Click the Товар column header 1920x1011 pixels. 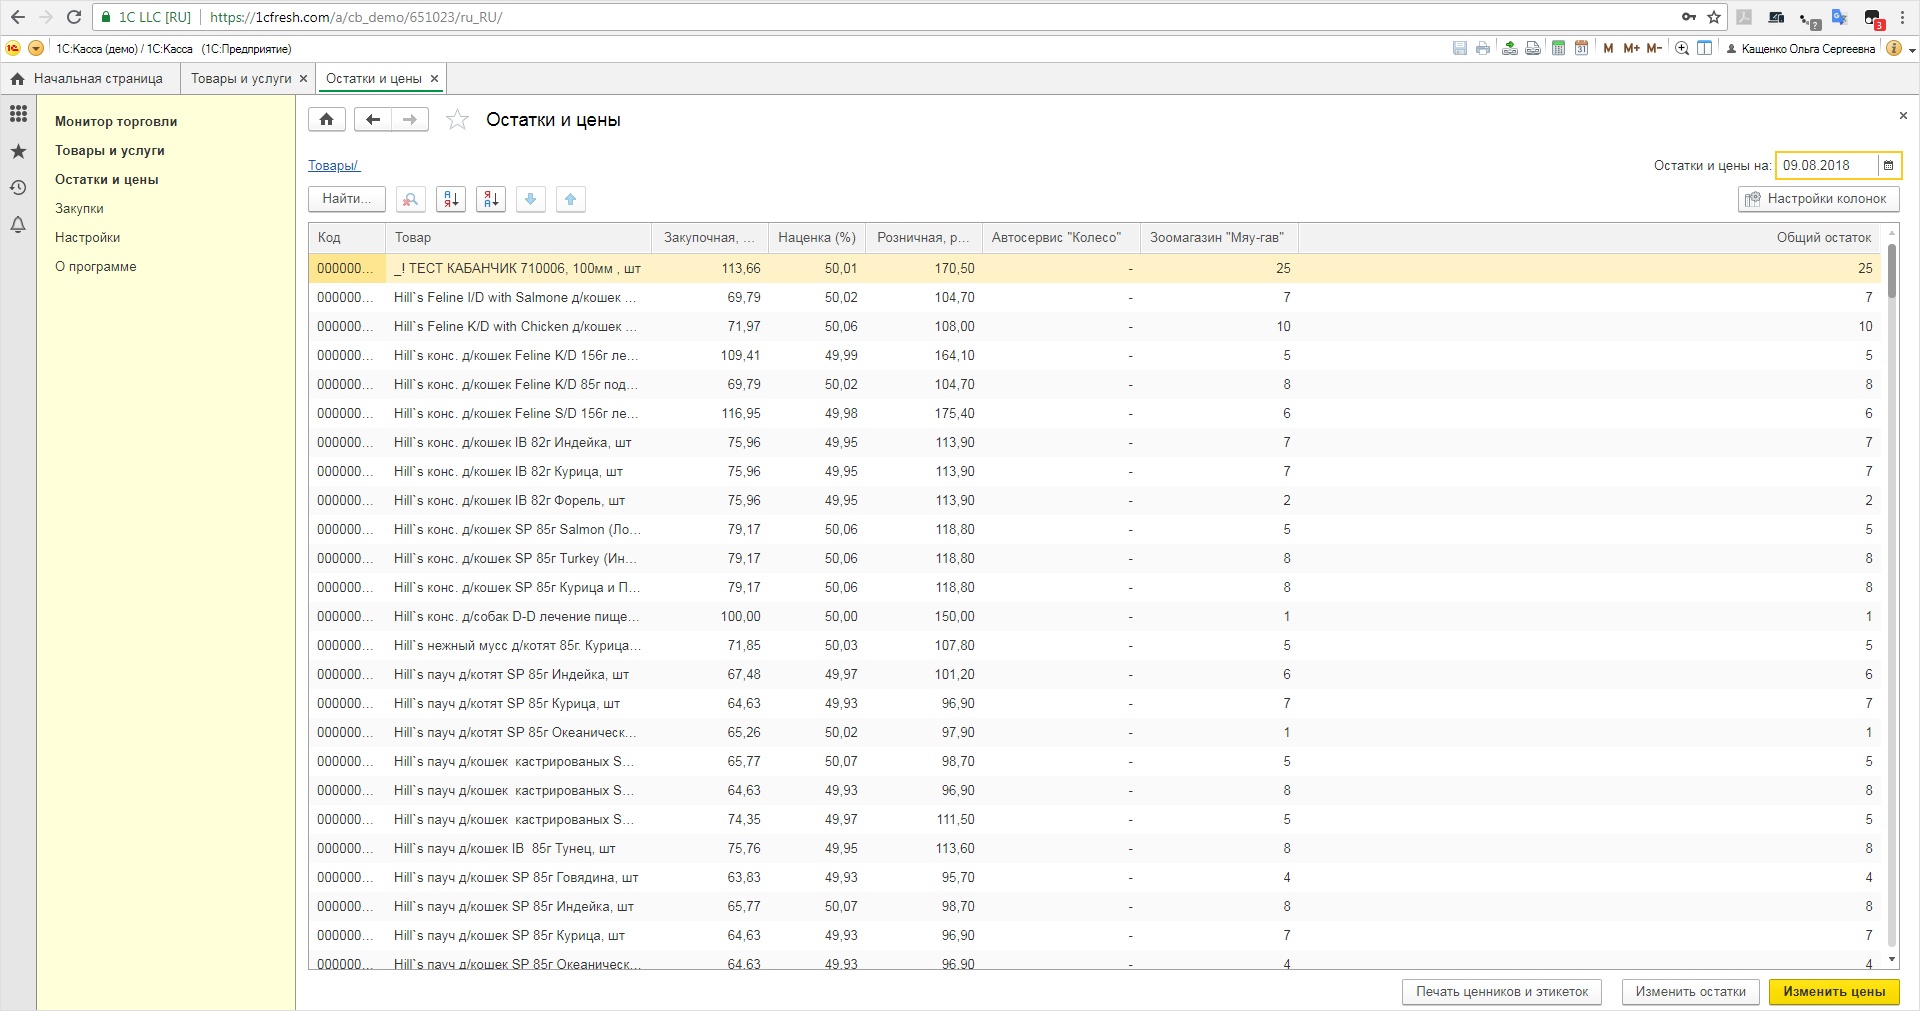click(518, 238)
